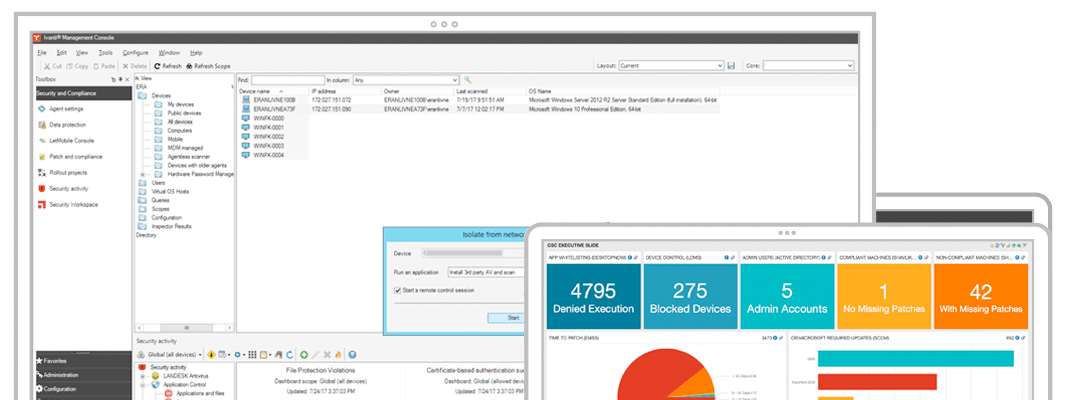
Task: Select the All devices tree folder
Action: pos(181,122)
